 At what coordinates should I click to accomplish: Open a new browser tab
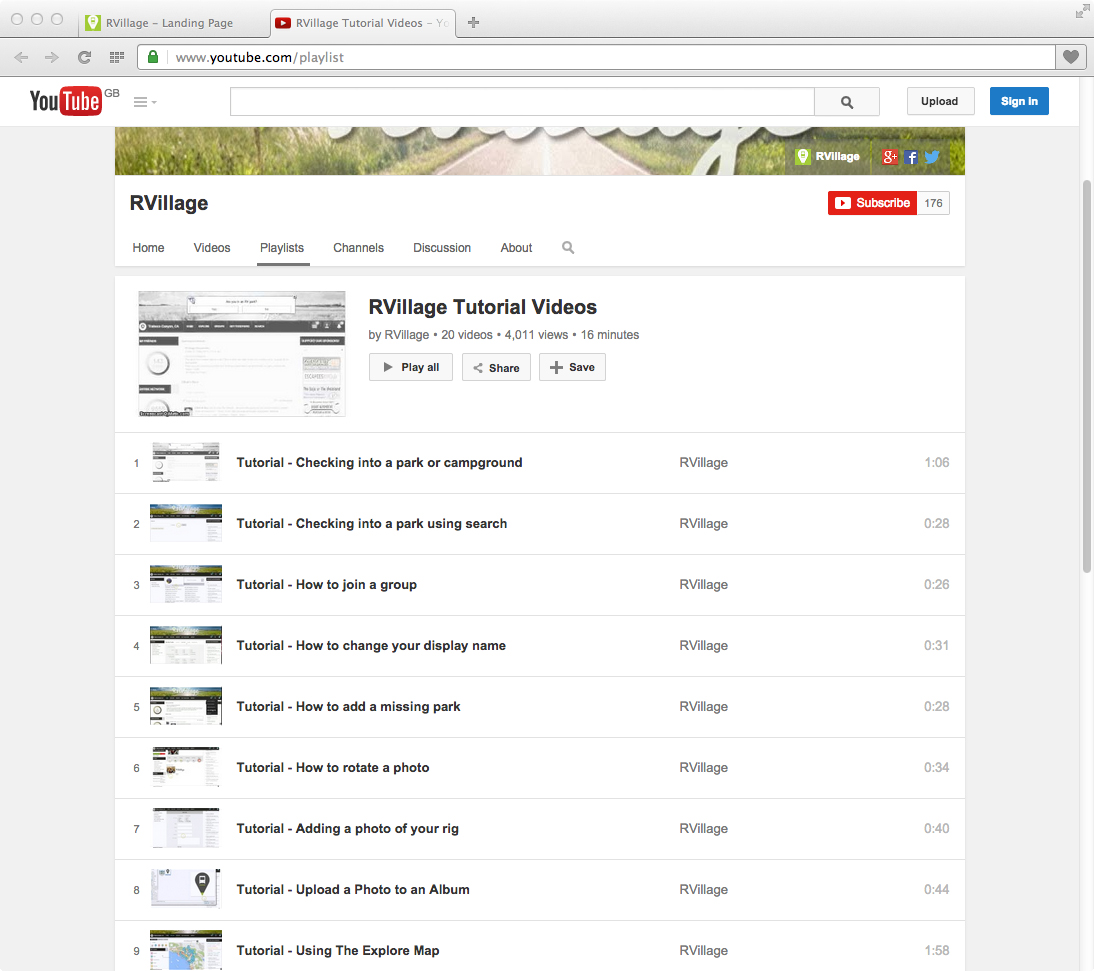coord(474,22)
